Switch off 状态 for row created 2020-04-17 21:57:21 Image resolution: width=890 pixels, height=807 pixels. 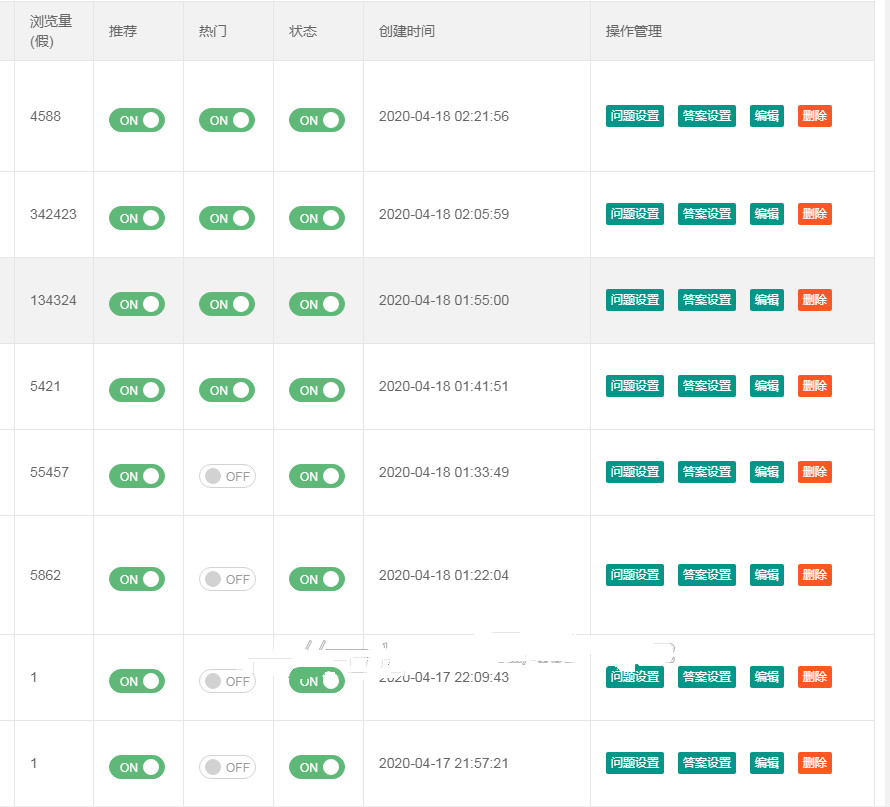tap(316, 767)
